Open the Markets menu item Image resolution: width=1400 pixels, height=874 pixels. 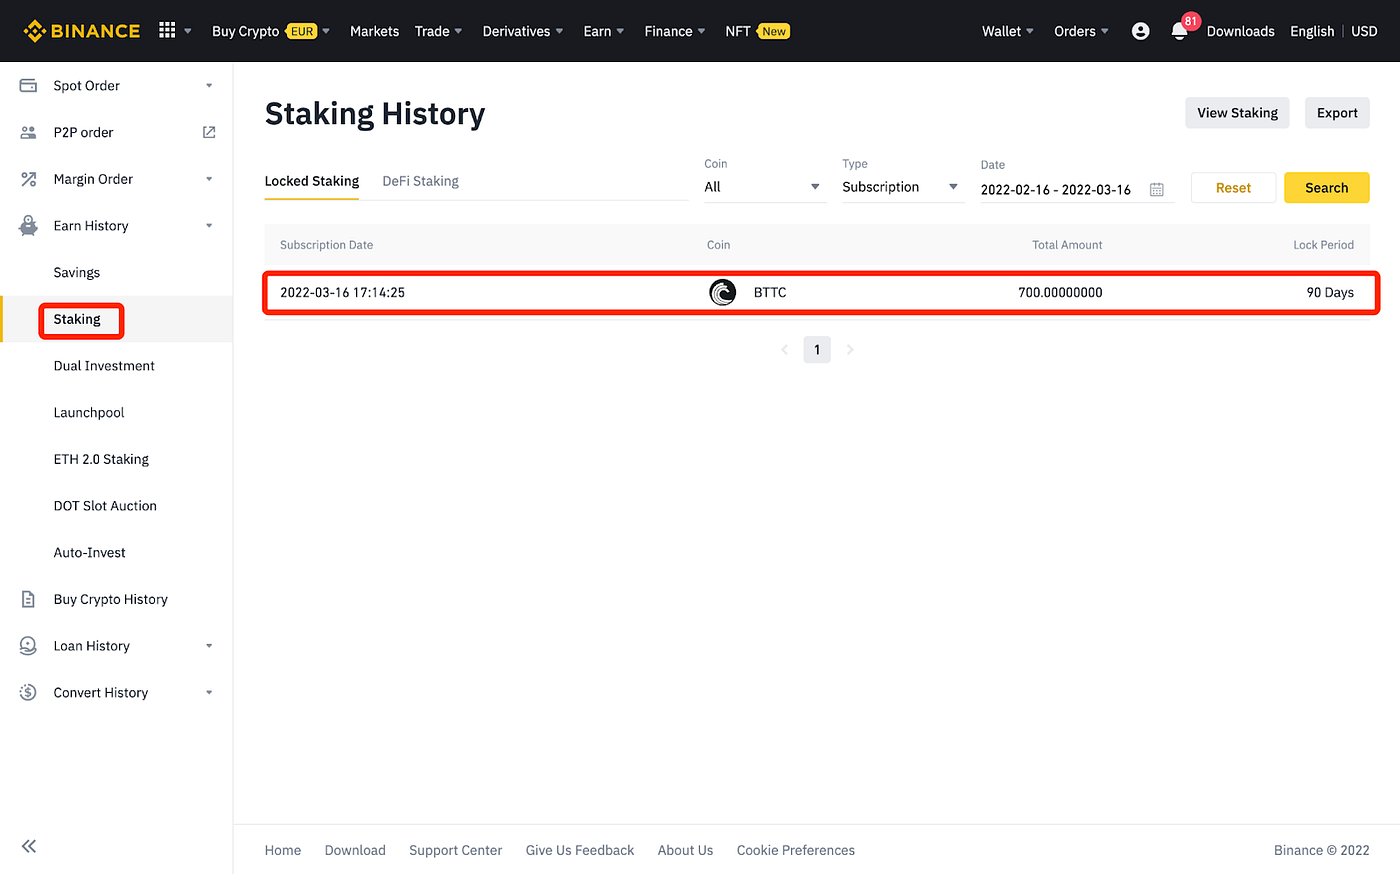click(x=374, y=31)
